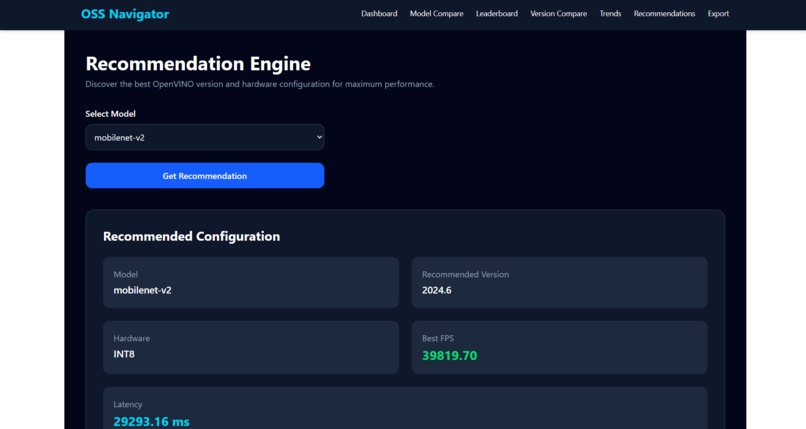Image resolution: width=806 pixels, height=429 pixels.
Task: Click the Recommended Version label
Action: [x=465, y=274]
